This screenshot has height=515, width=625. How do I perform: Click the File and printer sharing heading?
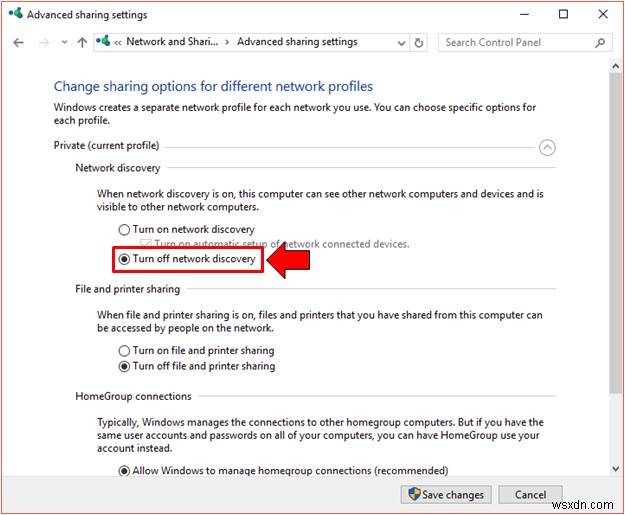point(128,289)
